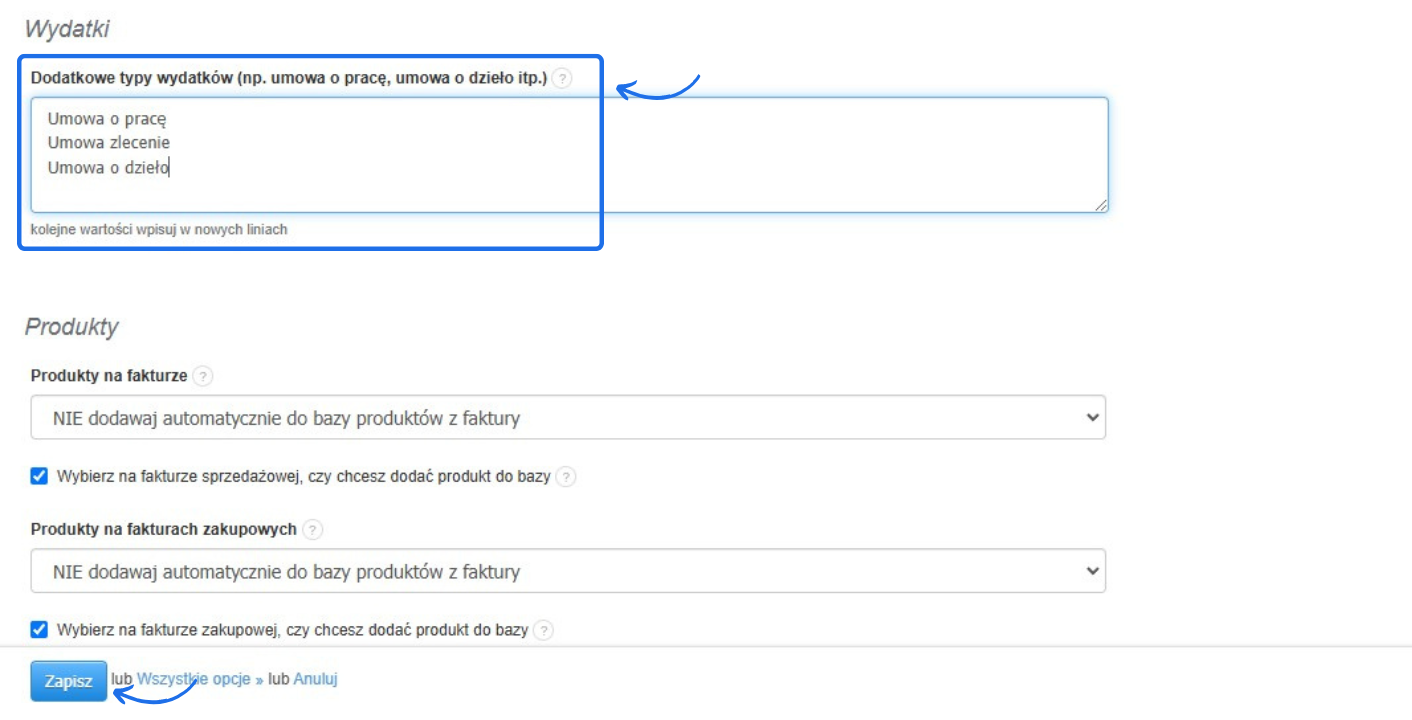The image size is (1412, 720).
Task: Click the label 'Produkty na fakturze'
Action: point(109,376)
